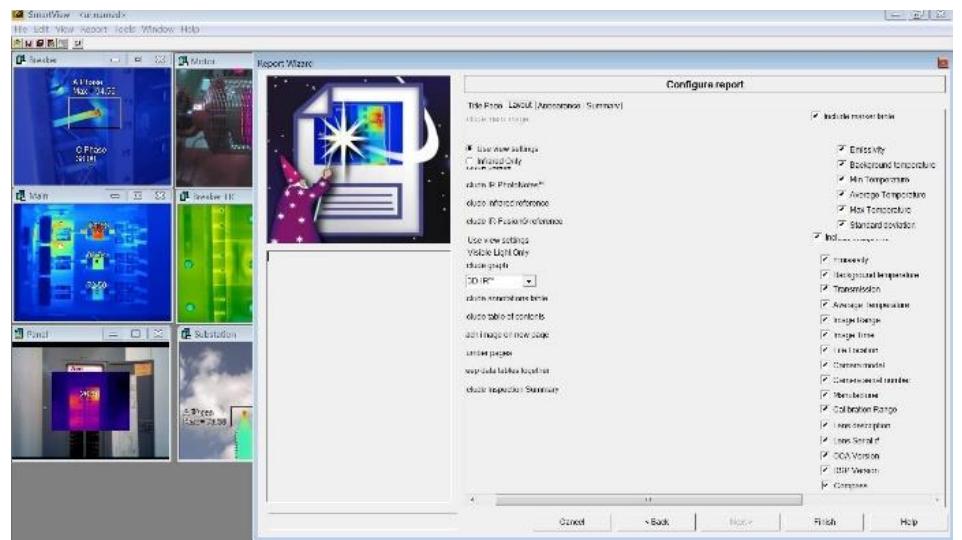Viewport: 962px width, 540px height.
Task: Select the Substation window image
Action: coord(215,401)
